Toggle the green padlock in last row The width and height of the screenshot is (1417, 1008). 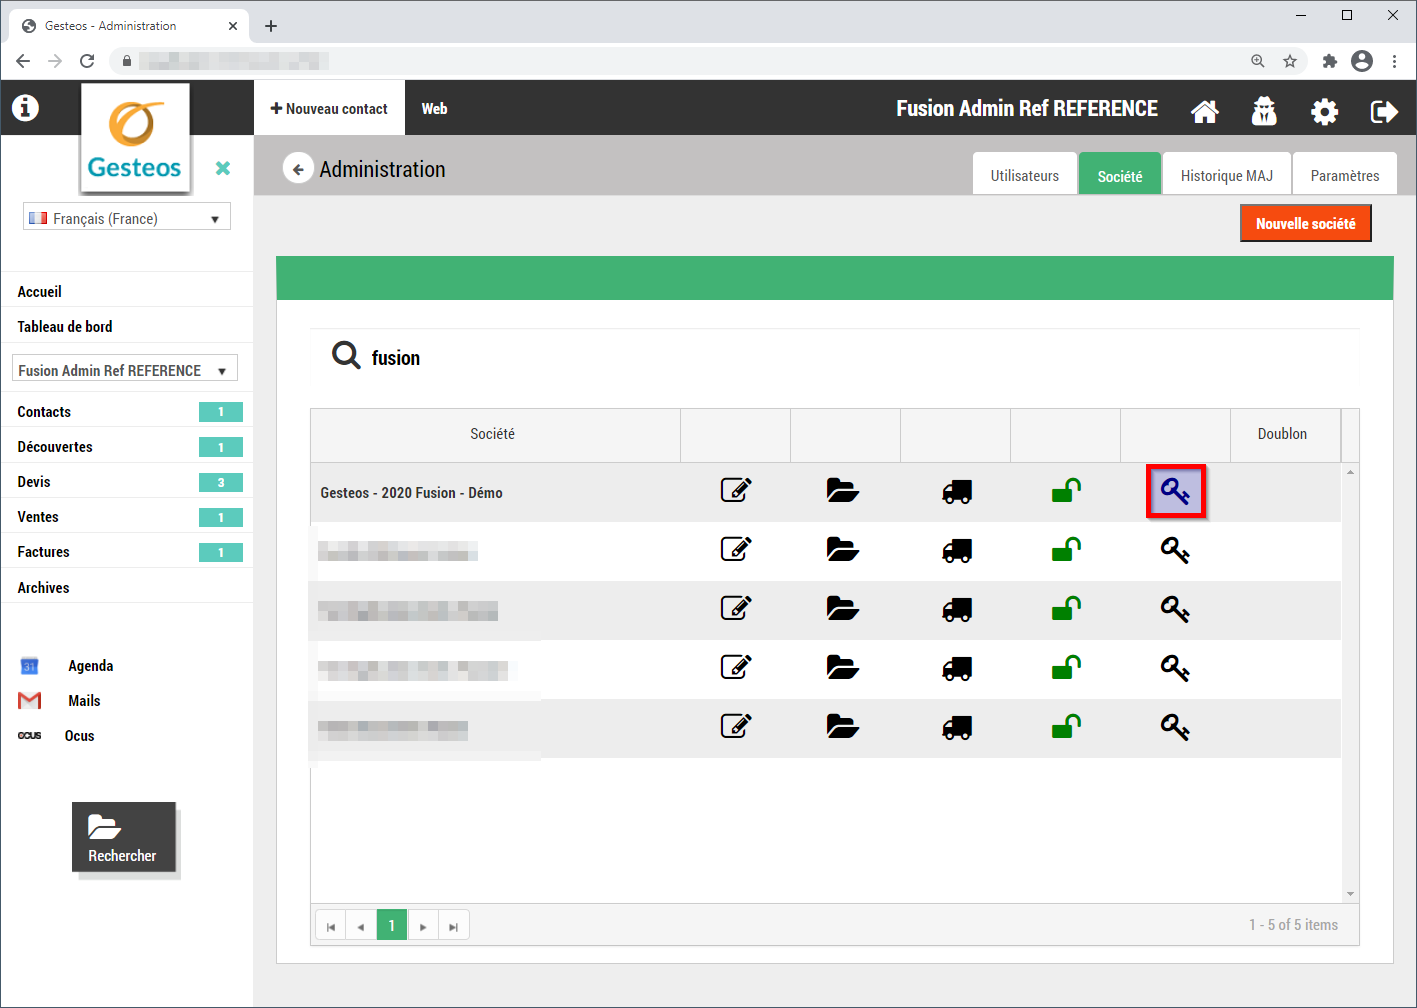coord(1066,727)
